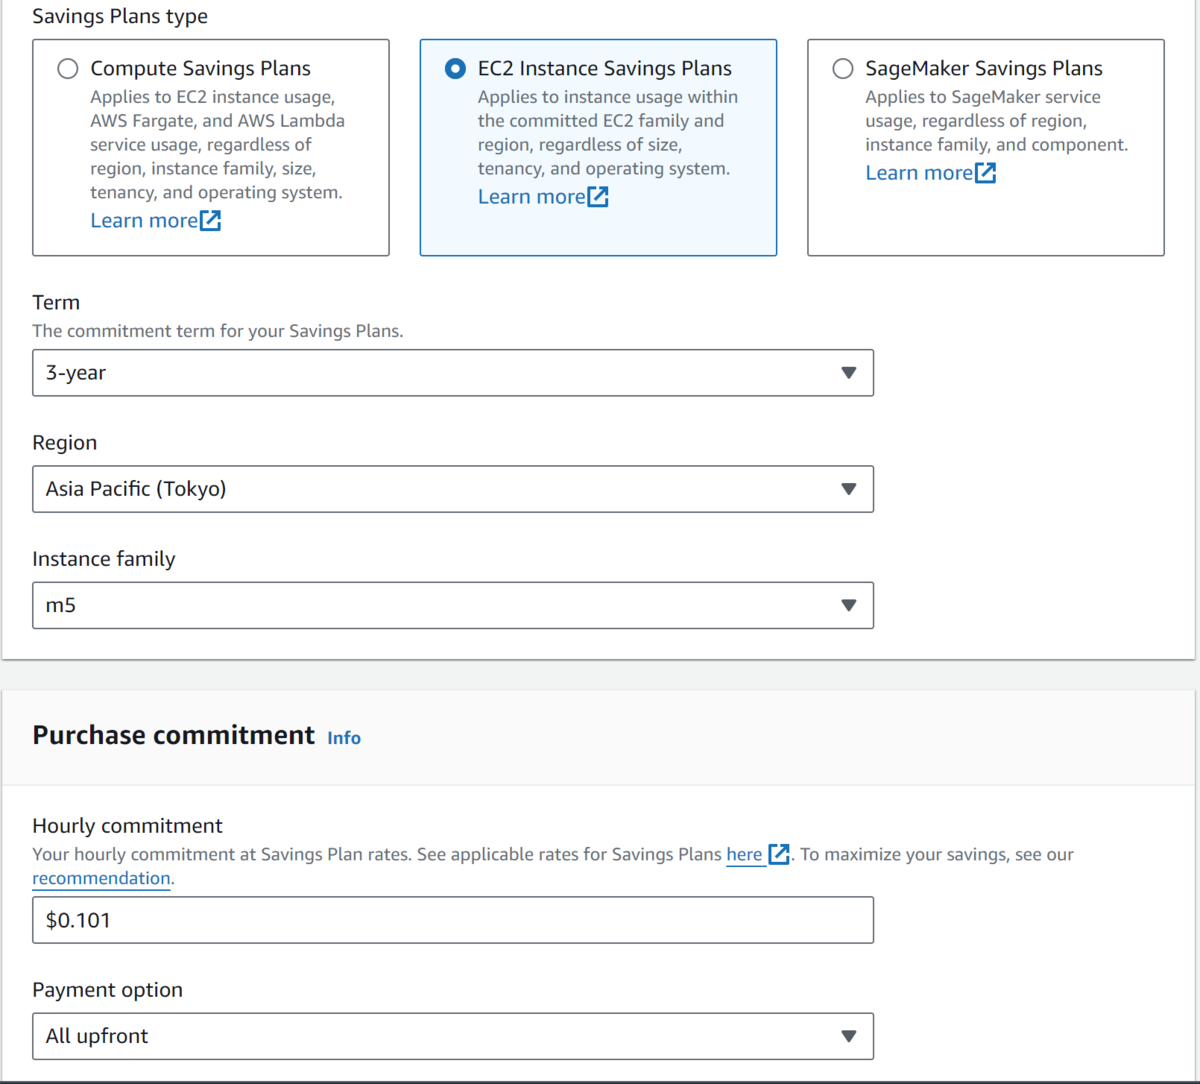Click external link icon under SageMaker Savings Plans

coord(986,173)
